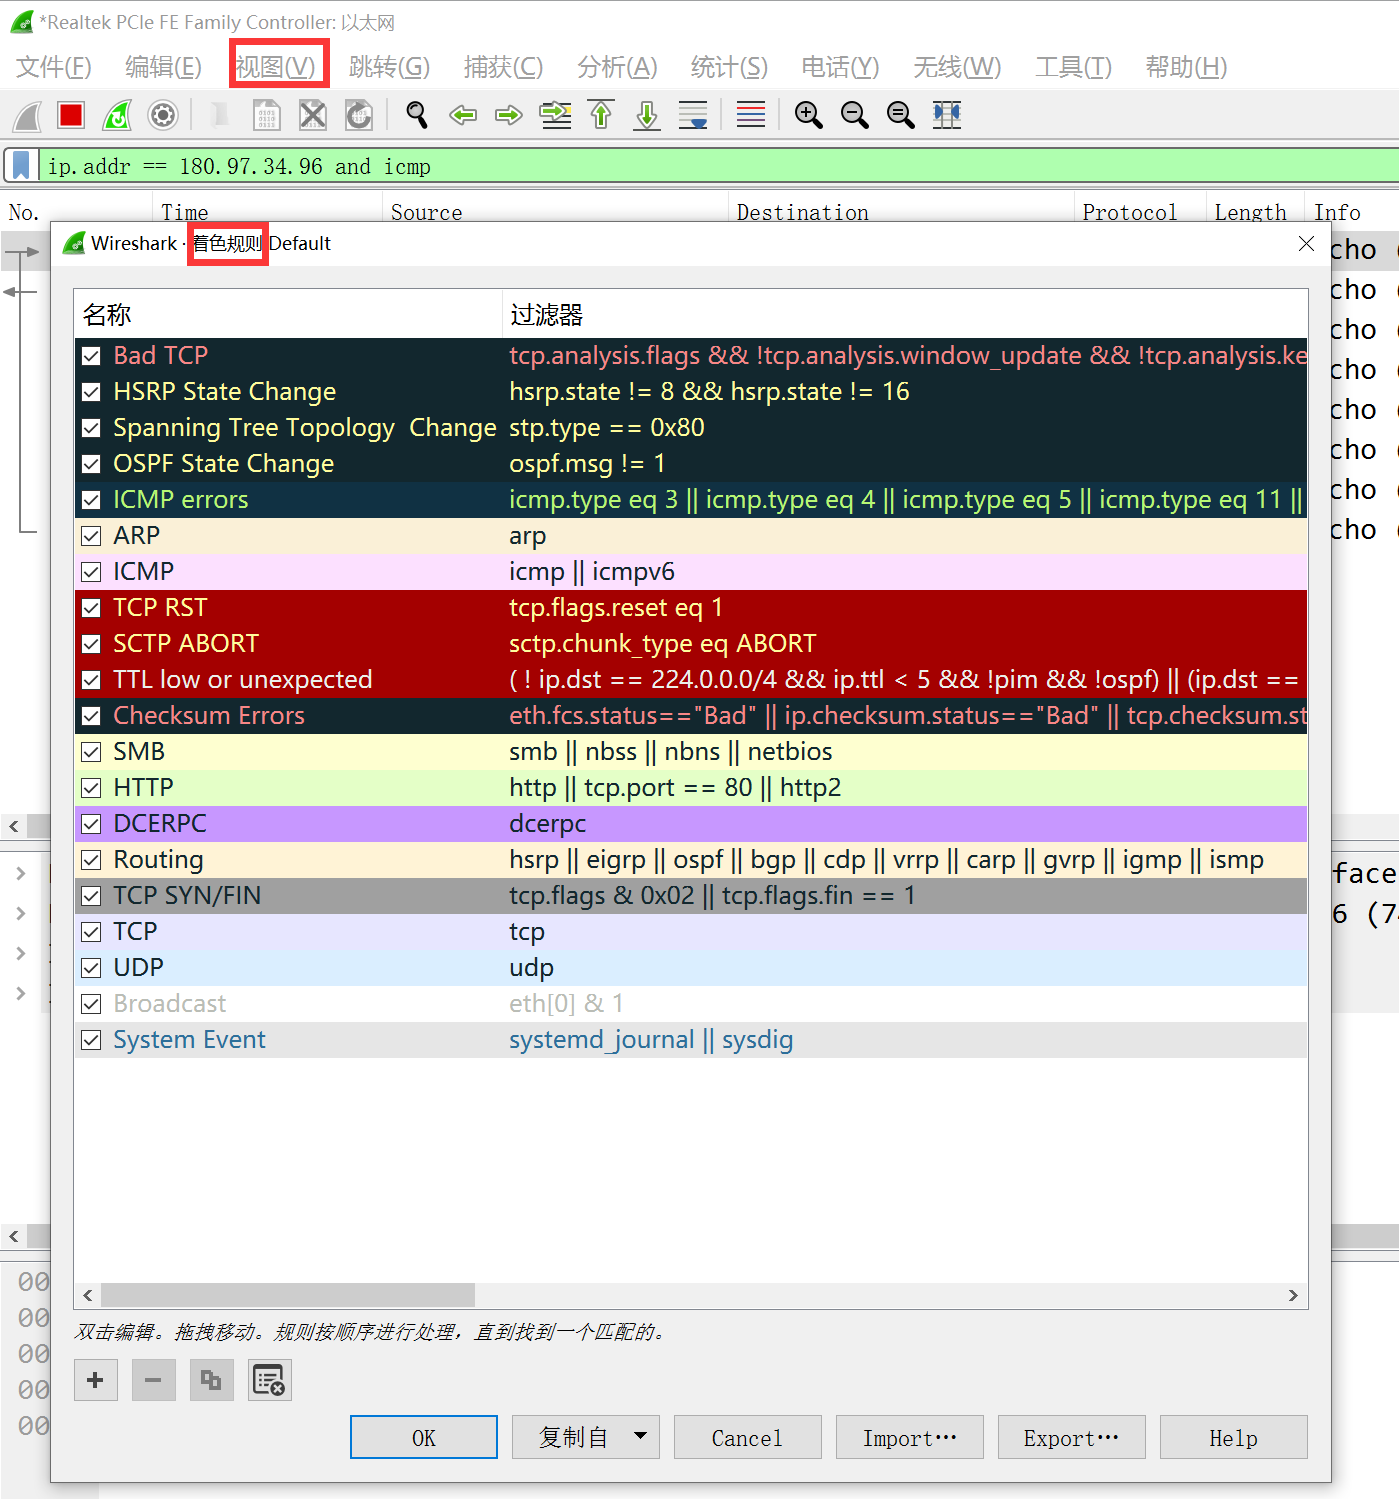This screenshot has height=1499, width=1399.
Task: Uncheck the Bad TCP rule checkbox
Action: coord(91,356)
